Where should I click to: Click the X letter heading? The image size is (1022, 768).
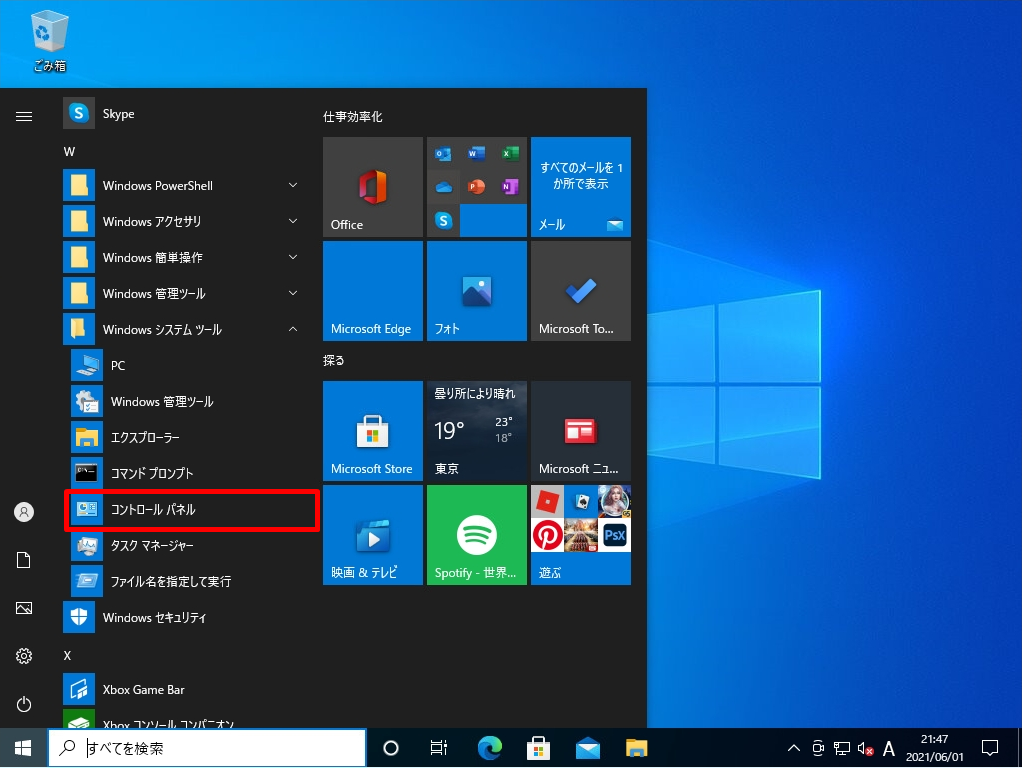click(x=67, y=656)
